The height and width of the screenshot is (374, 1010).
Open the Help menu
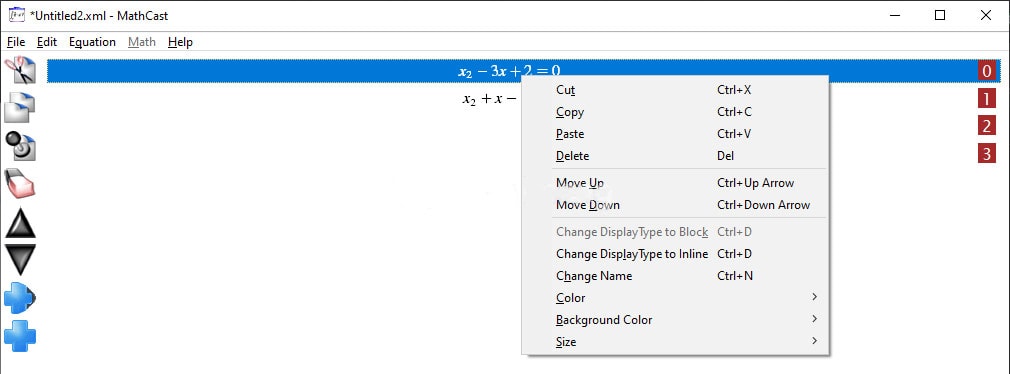[180, 42]
